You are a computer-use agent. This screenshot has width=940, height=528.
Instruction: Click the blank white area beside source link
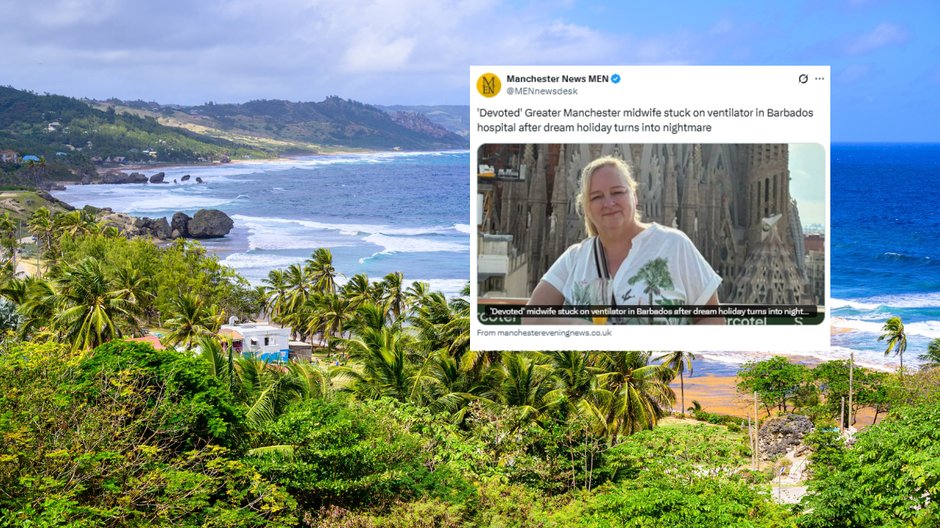[x=719, y=333]
